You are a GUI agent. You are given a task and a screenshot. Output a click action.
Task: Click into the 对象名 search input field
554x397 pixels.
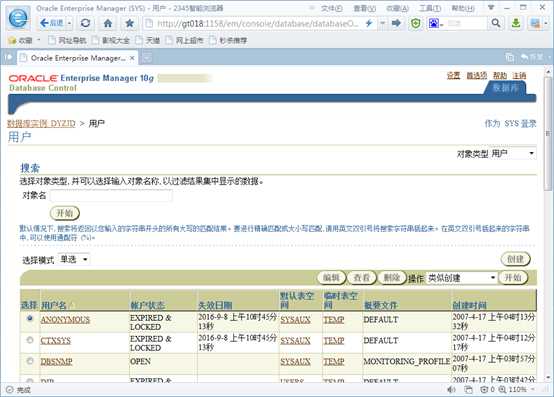coord(111,195)
